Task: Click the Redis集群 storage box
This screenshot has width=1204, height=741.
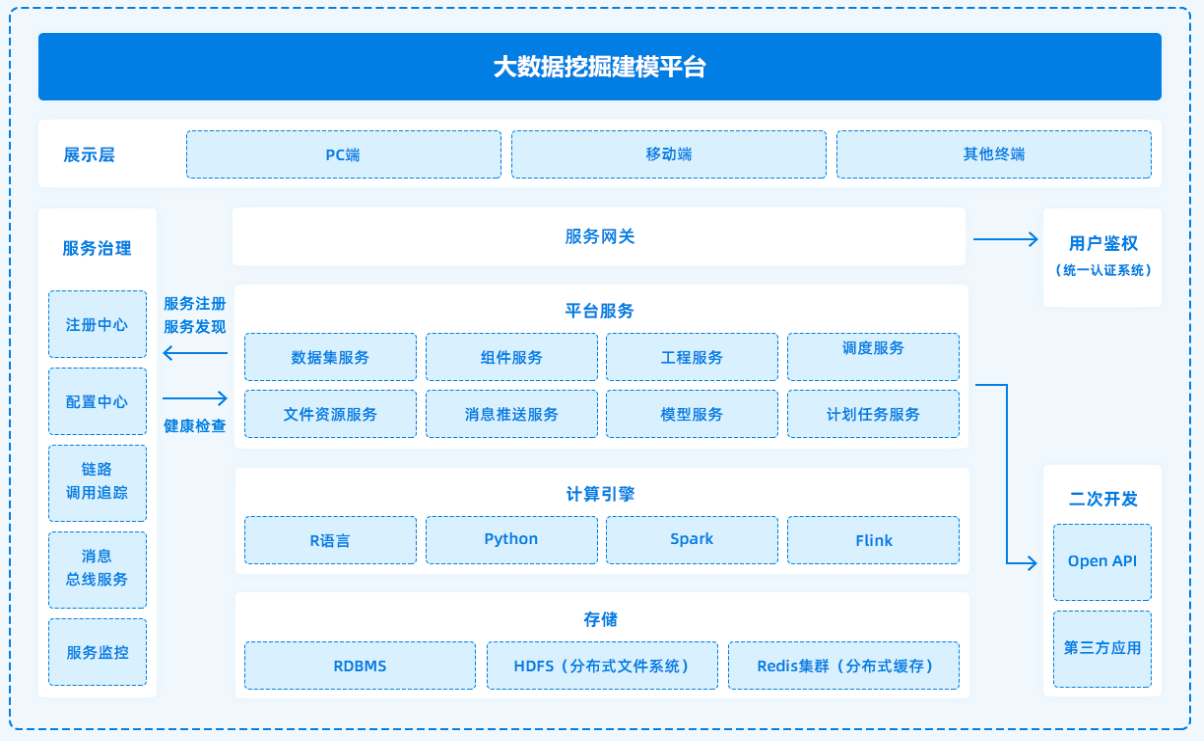Action: pyautogui.click(x=843, y=666)
